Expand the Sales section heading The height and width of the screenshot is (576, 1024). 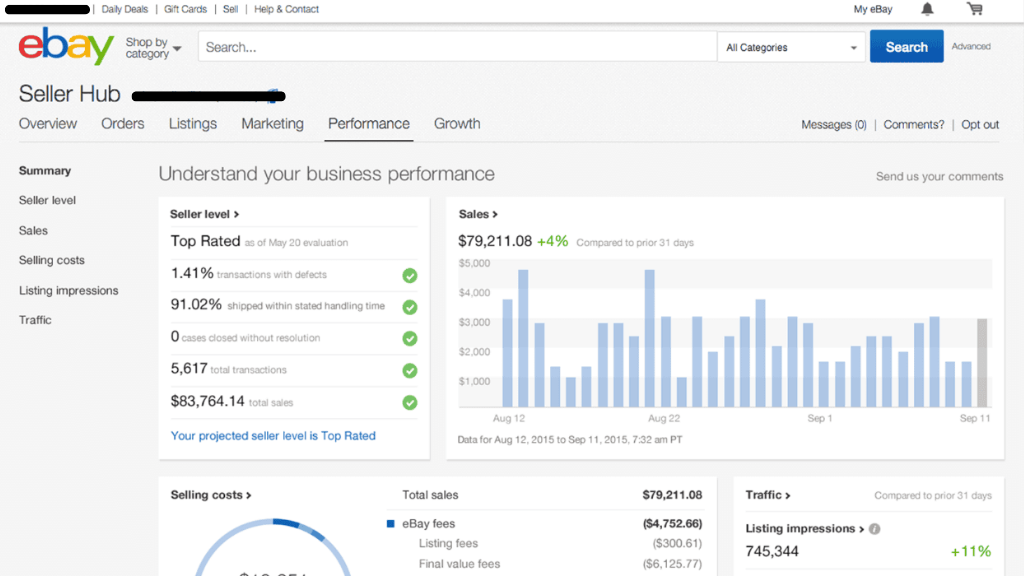478,214
